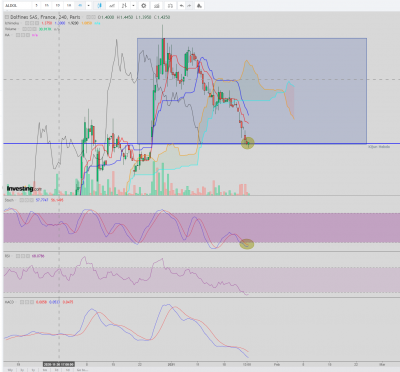Click the cloud save chart icon
Image resolution: width=400 pixels, height=372 pixels.
click(x=199, y=6)
